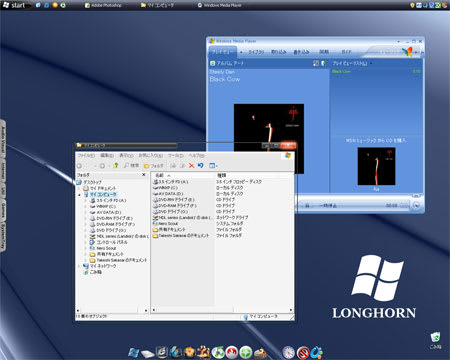This screenshot has width=450, height=360.
Task: Open the 表示(V) menu in Explorer
Action: 126,156
